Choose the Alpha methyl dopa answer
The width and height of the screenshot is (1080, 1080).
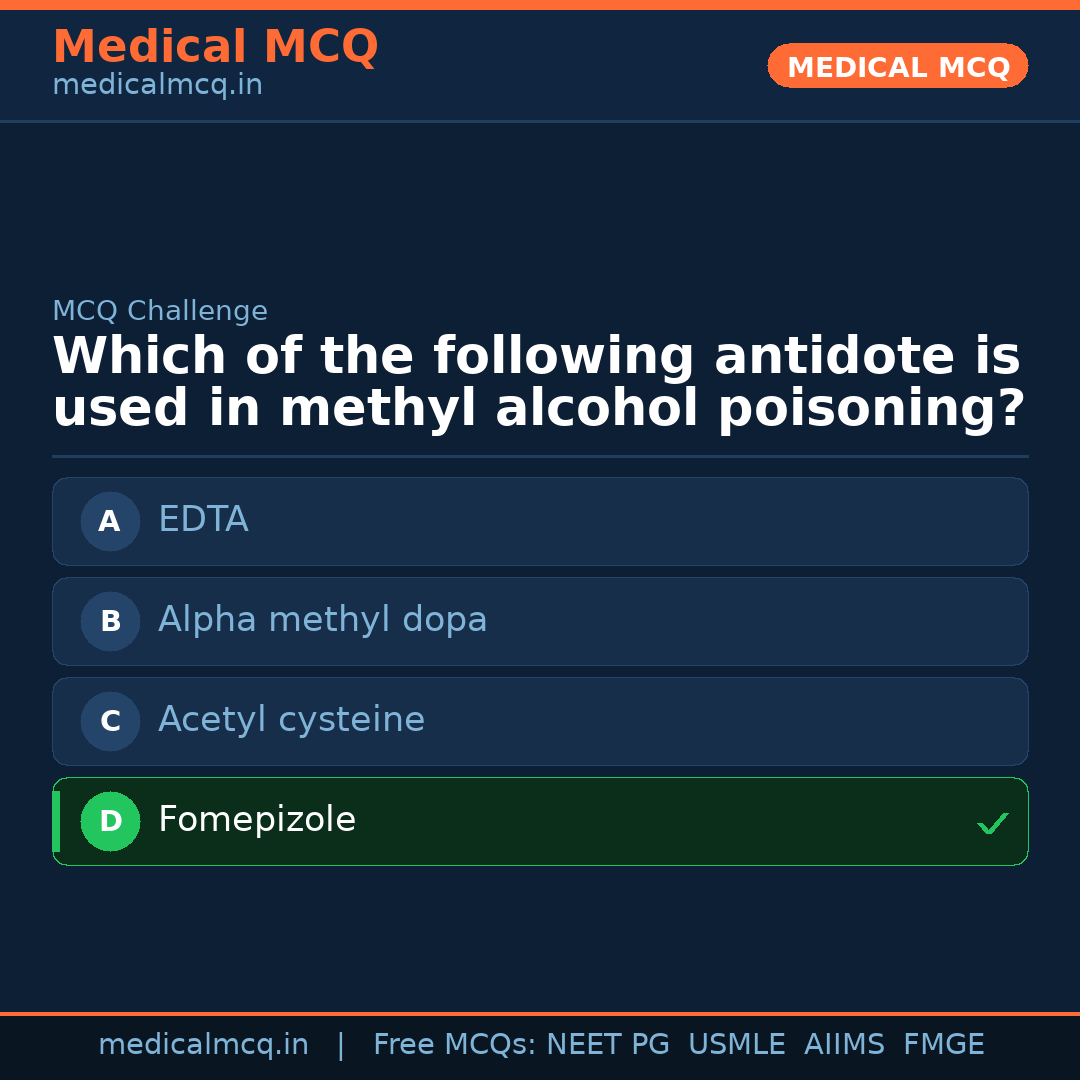point(322,620)
